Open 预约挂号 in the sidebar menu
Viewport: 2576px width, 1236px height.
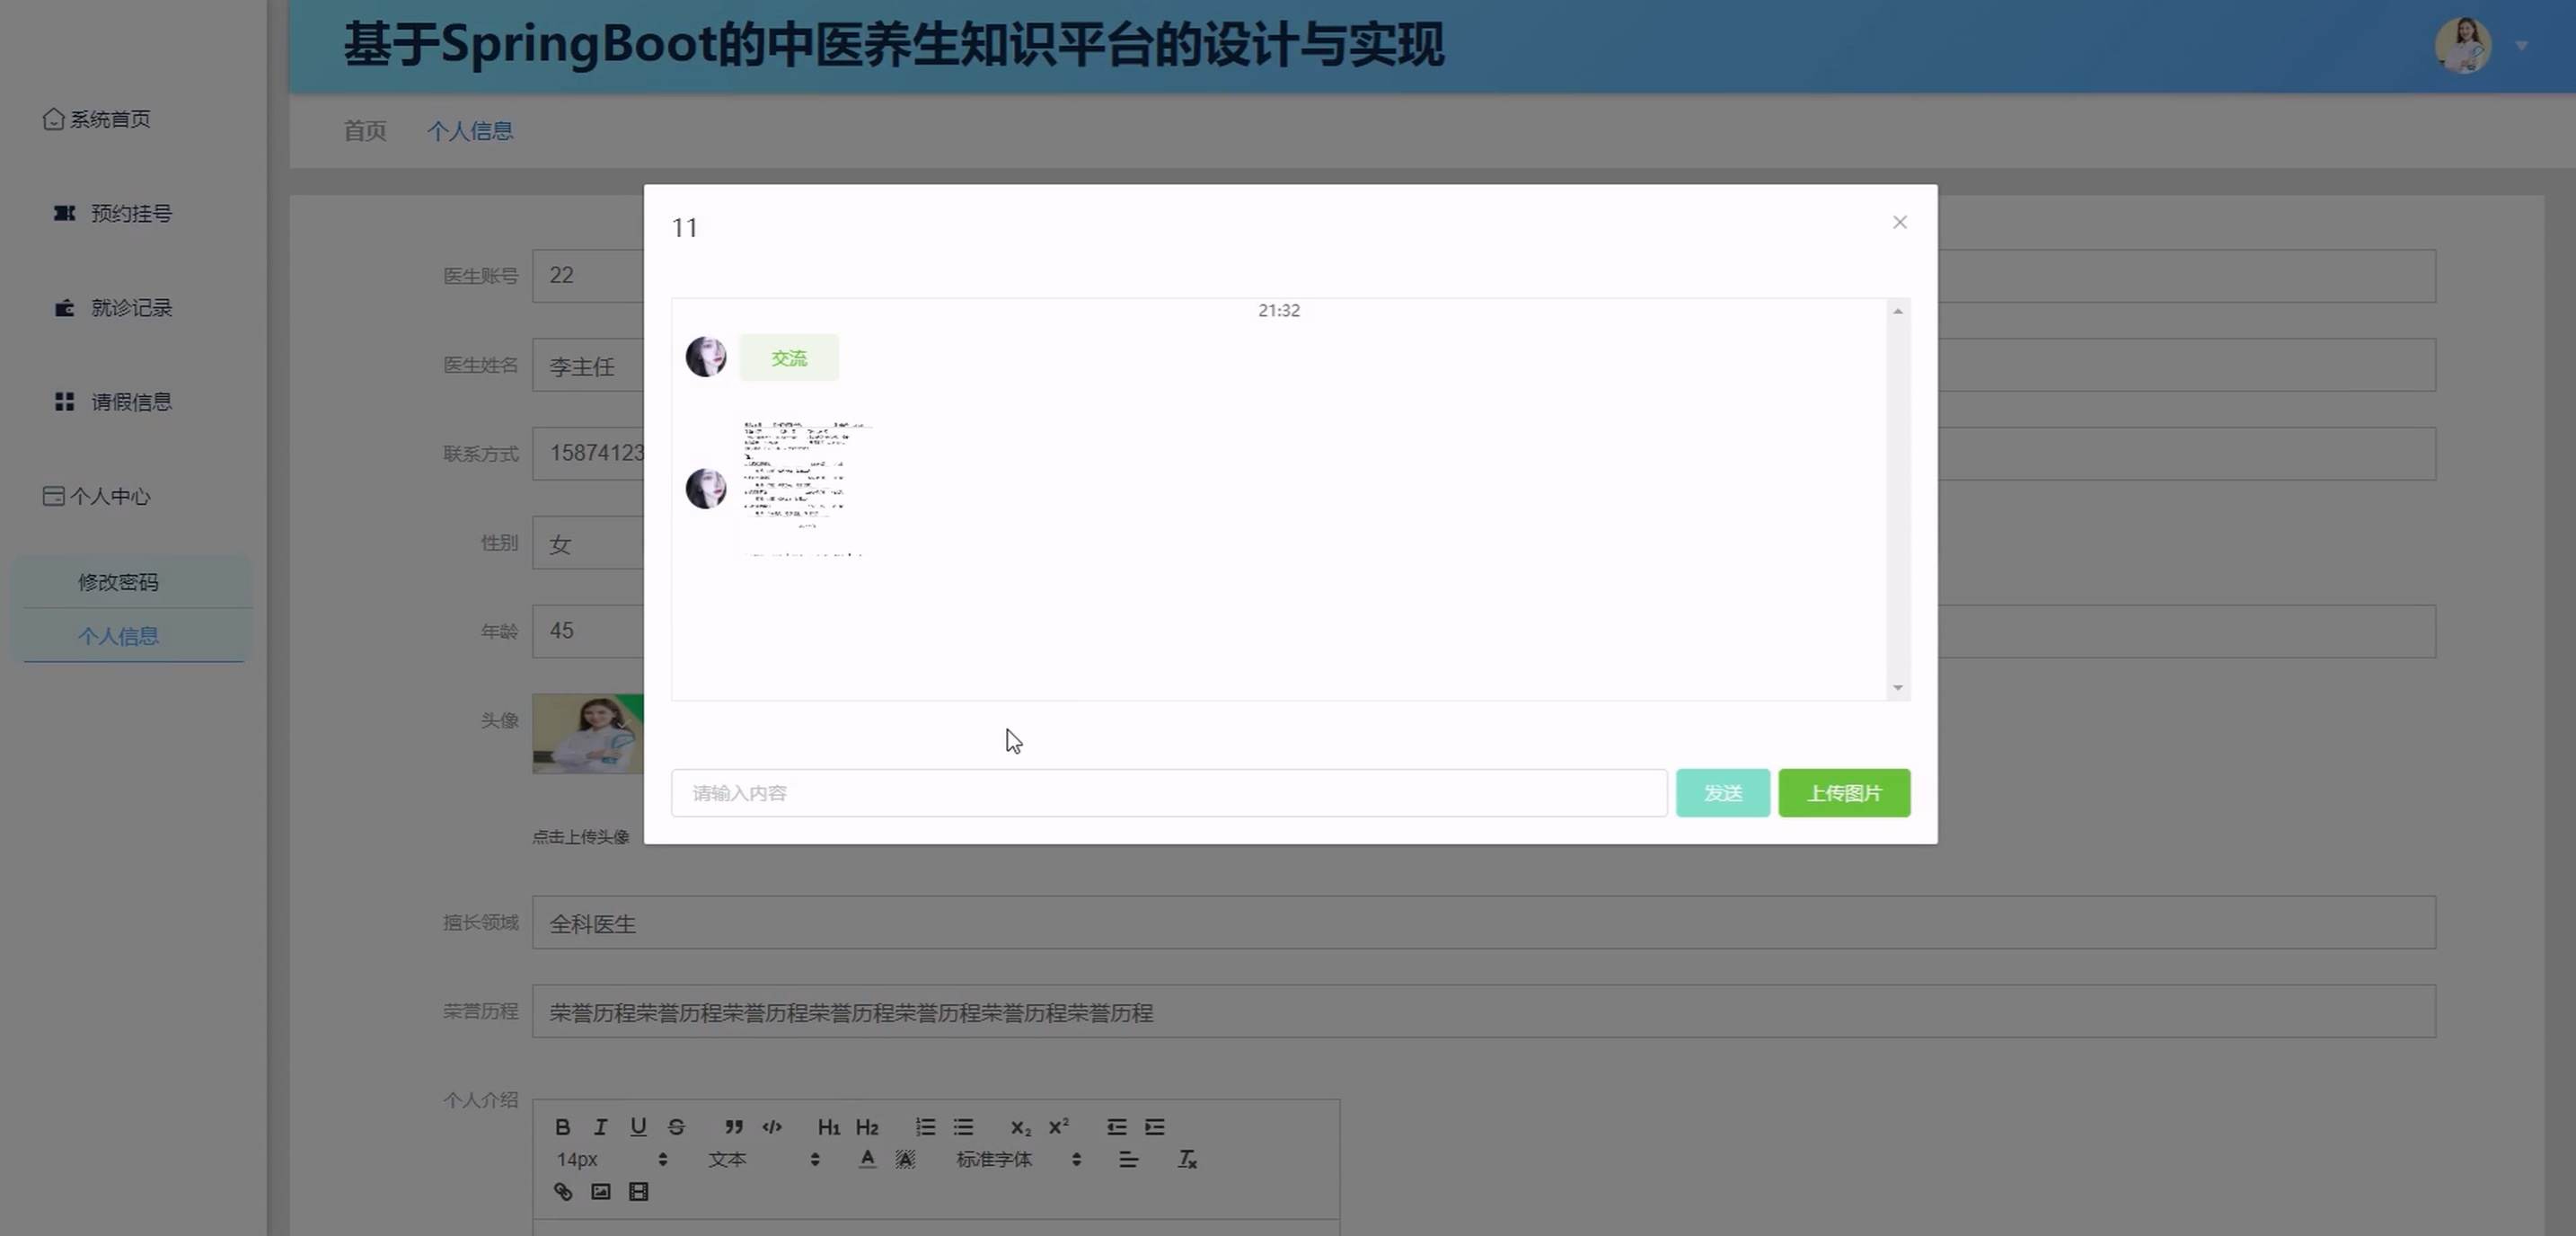pyautogui.click(x=131, y=213)
